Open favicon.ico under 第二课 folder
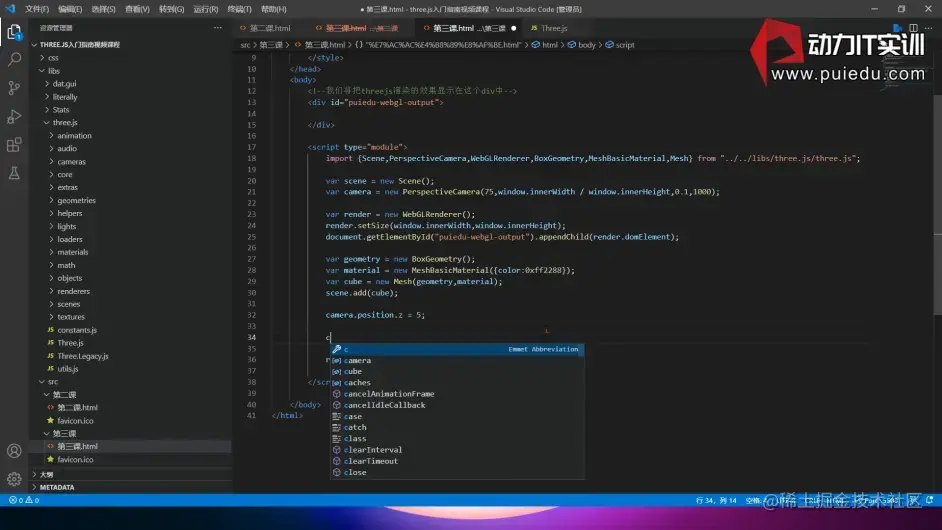Viewport: 942px width, 530px height. click(75, 421)
